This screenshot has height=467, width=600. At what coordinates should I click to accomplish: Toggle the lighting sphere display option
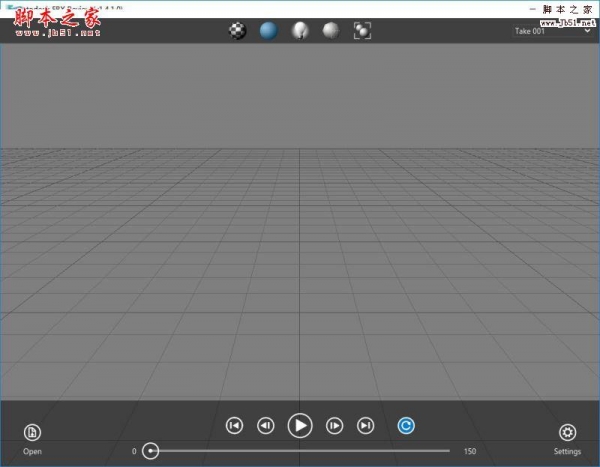pos(299,30)
